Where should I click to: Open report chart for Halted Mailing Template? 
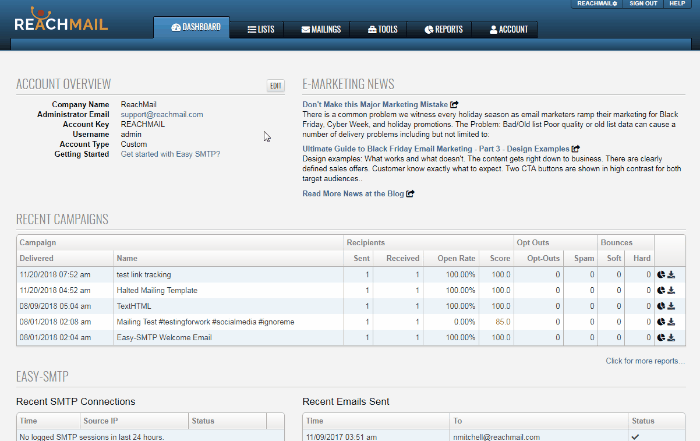pos(661,290)
